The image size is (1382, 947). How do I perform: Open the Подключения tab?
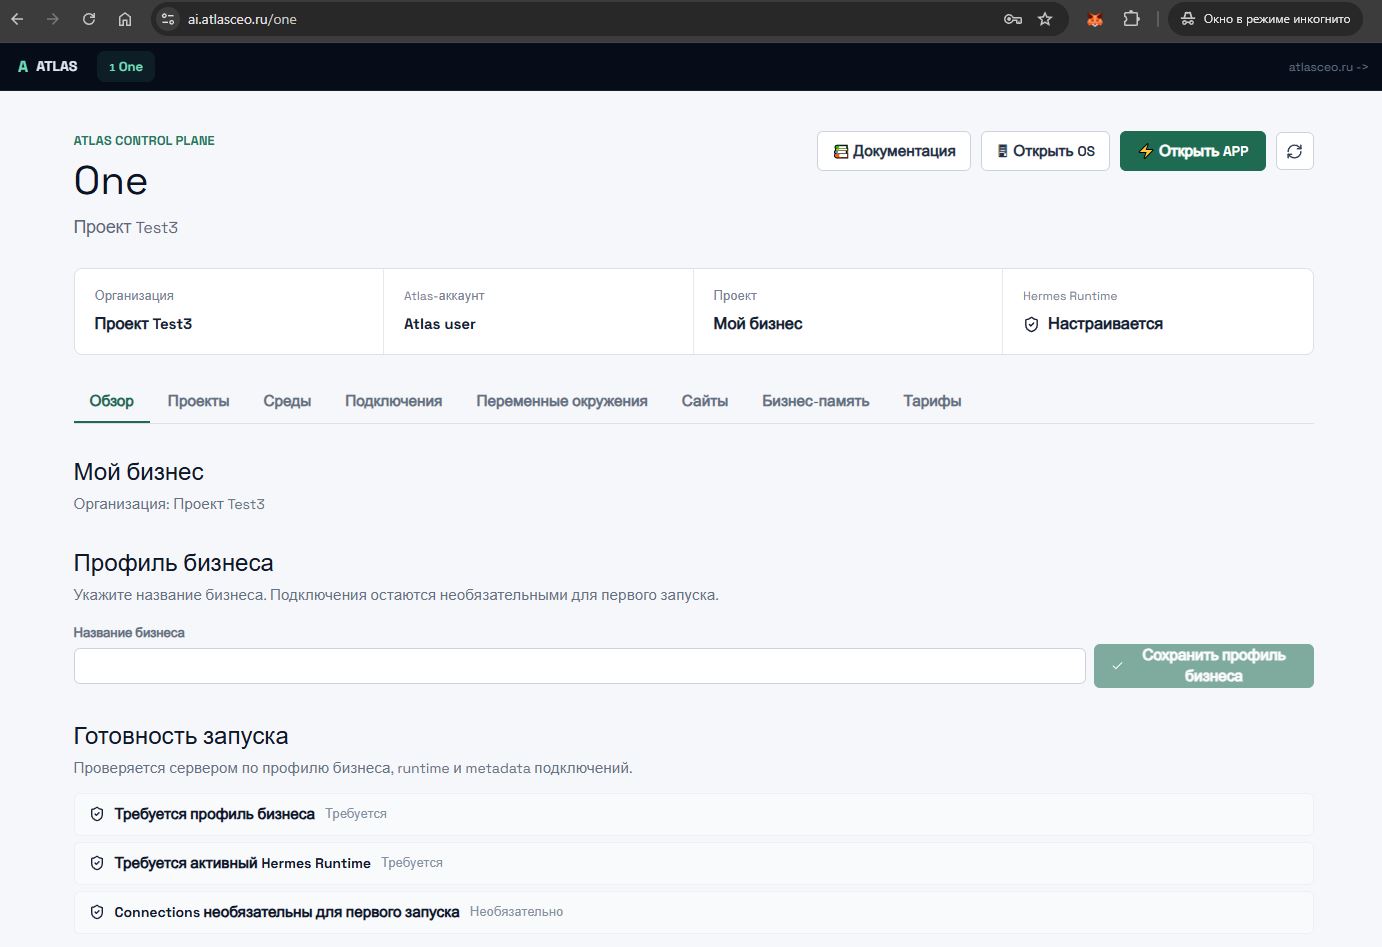pyautogui.click(x=394, y=401)
